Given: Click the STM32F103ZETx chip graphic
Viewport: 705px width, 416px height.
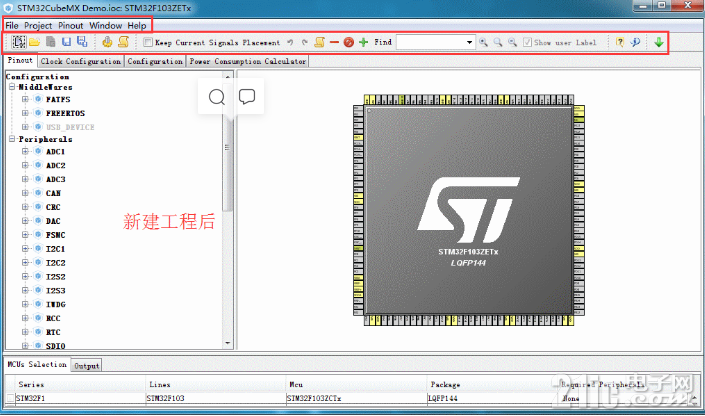Looking at the screenshot, I should (469, 210).
